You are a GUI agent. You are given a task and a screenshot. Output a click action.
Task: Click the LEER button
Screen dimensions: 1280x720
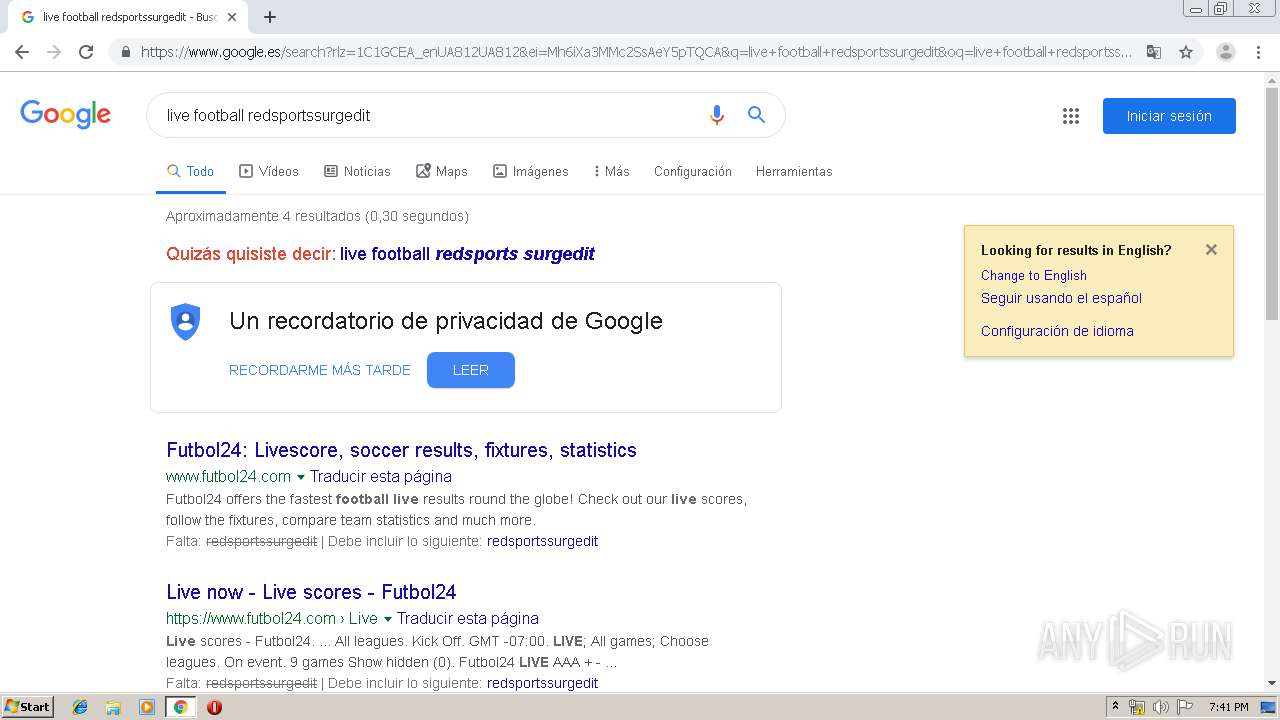pyautogui.click(x=471, y=370)
